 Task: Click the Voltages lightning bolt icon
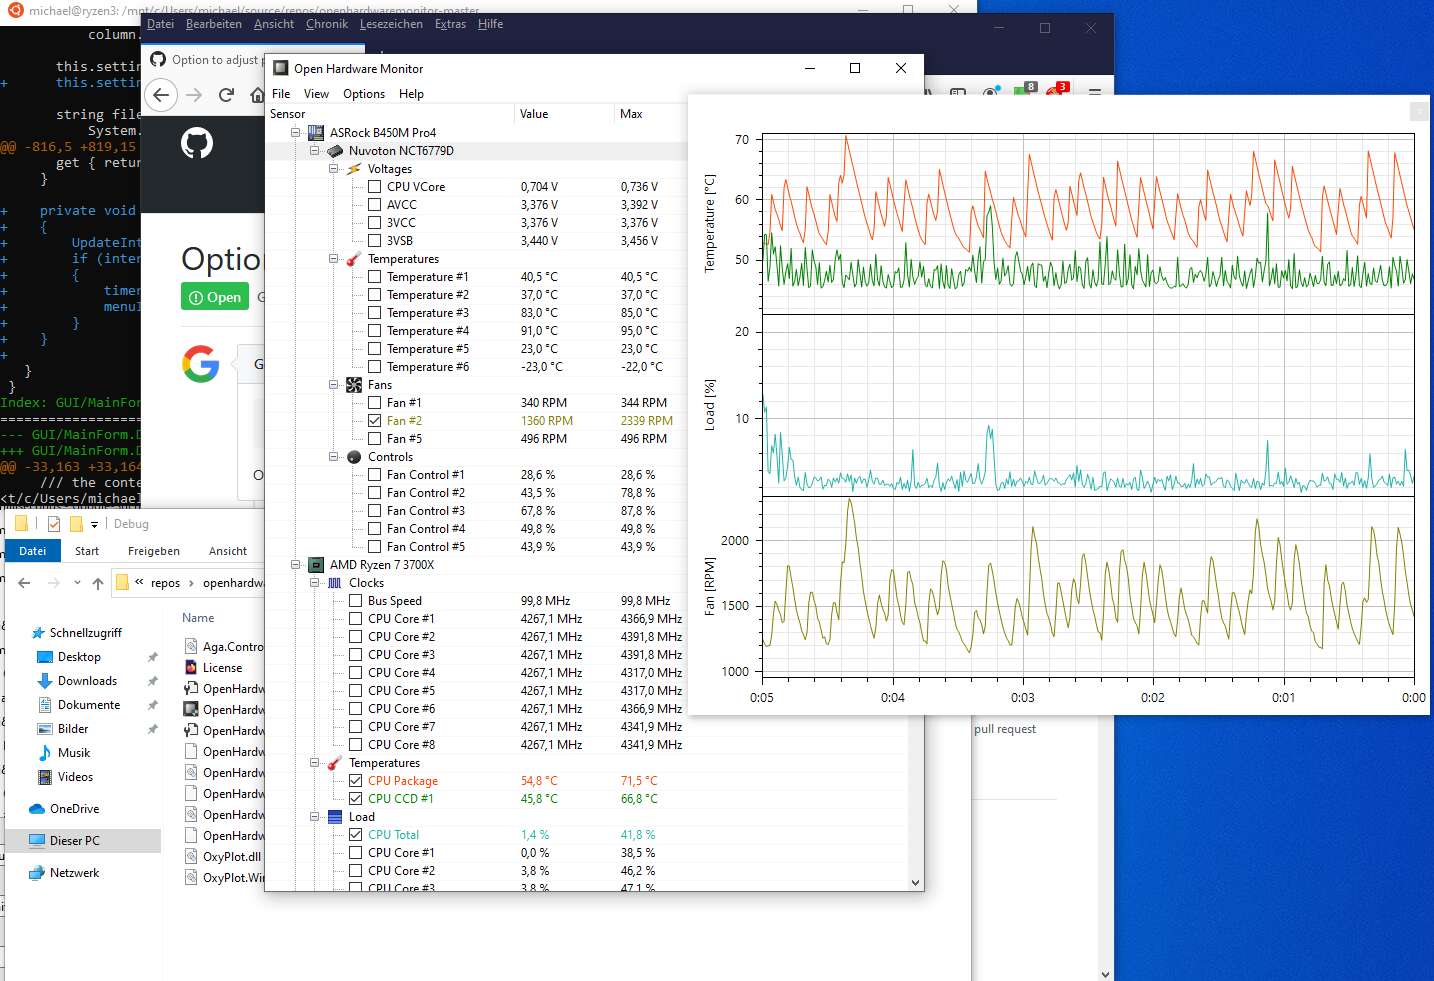pyautogui.click(x=353, y=168)
